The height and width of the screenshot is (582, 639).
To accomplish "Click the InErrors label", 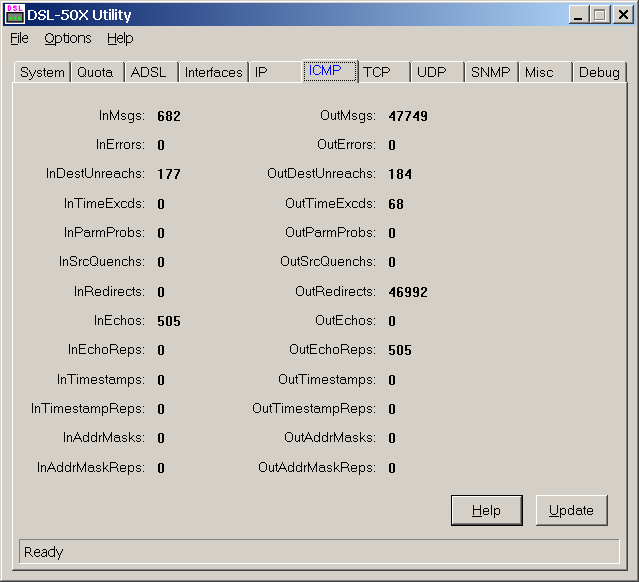I will (x=120, y=144).
